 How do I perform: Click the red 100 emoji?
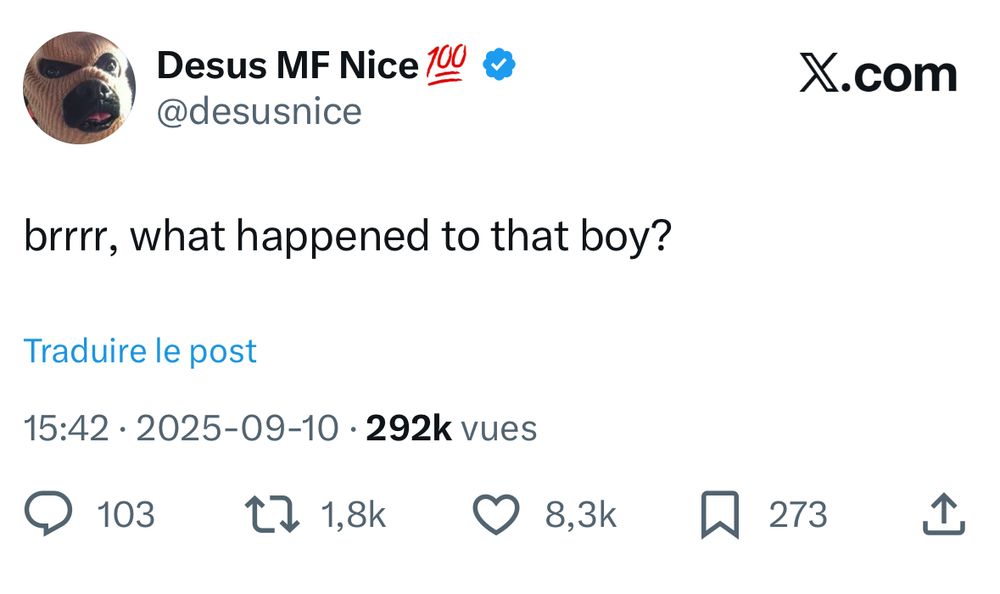[446, 66]
